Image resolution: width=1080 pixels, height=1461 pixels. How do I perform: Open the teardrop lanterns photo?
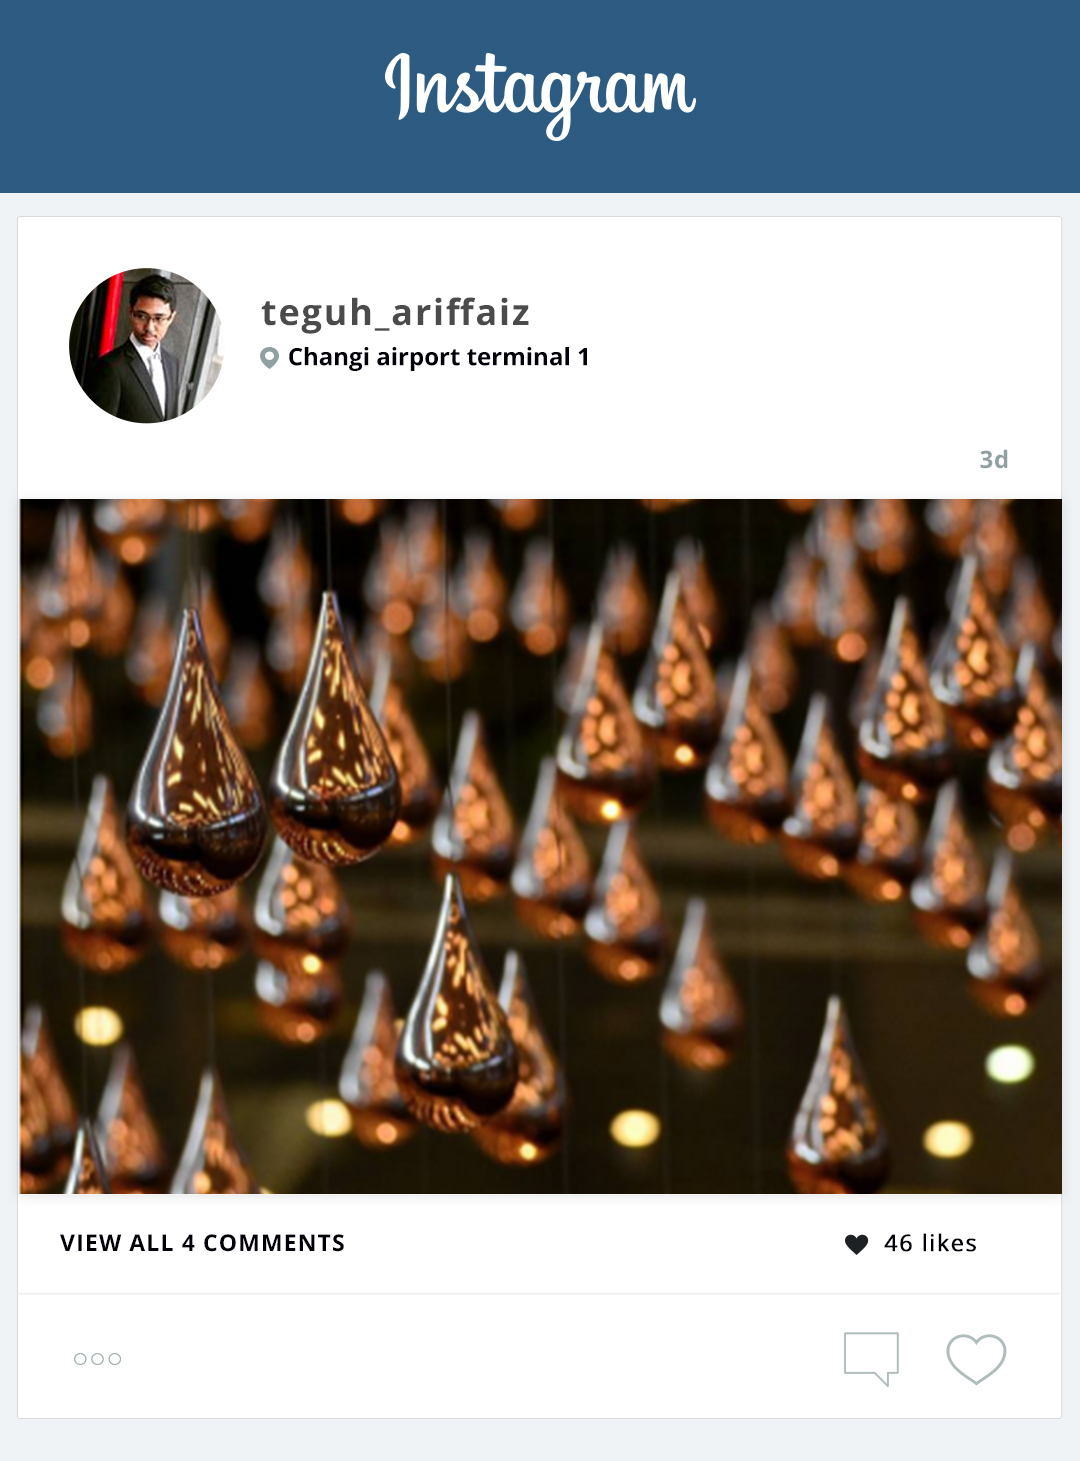[x=540, y=846]
